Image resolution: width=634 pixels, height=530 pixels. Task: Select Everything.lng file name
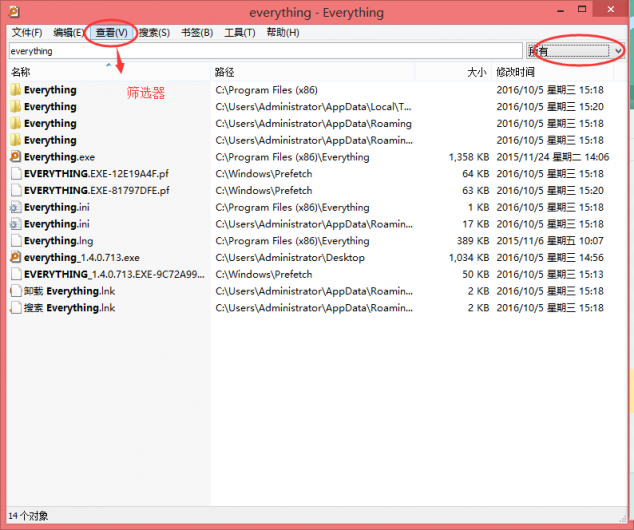tap(59, 241)
